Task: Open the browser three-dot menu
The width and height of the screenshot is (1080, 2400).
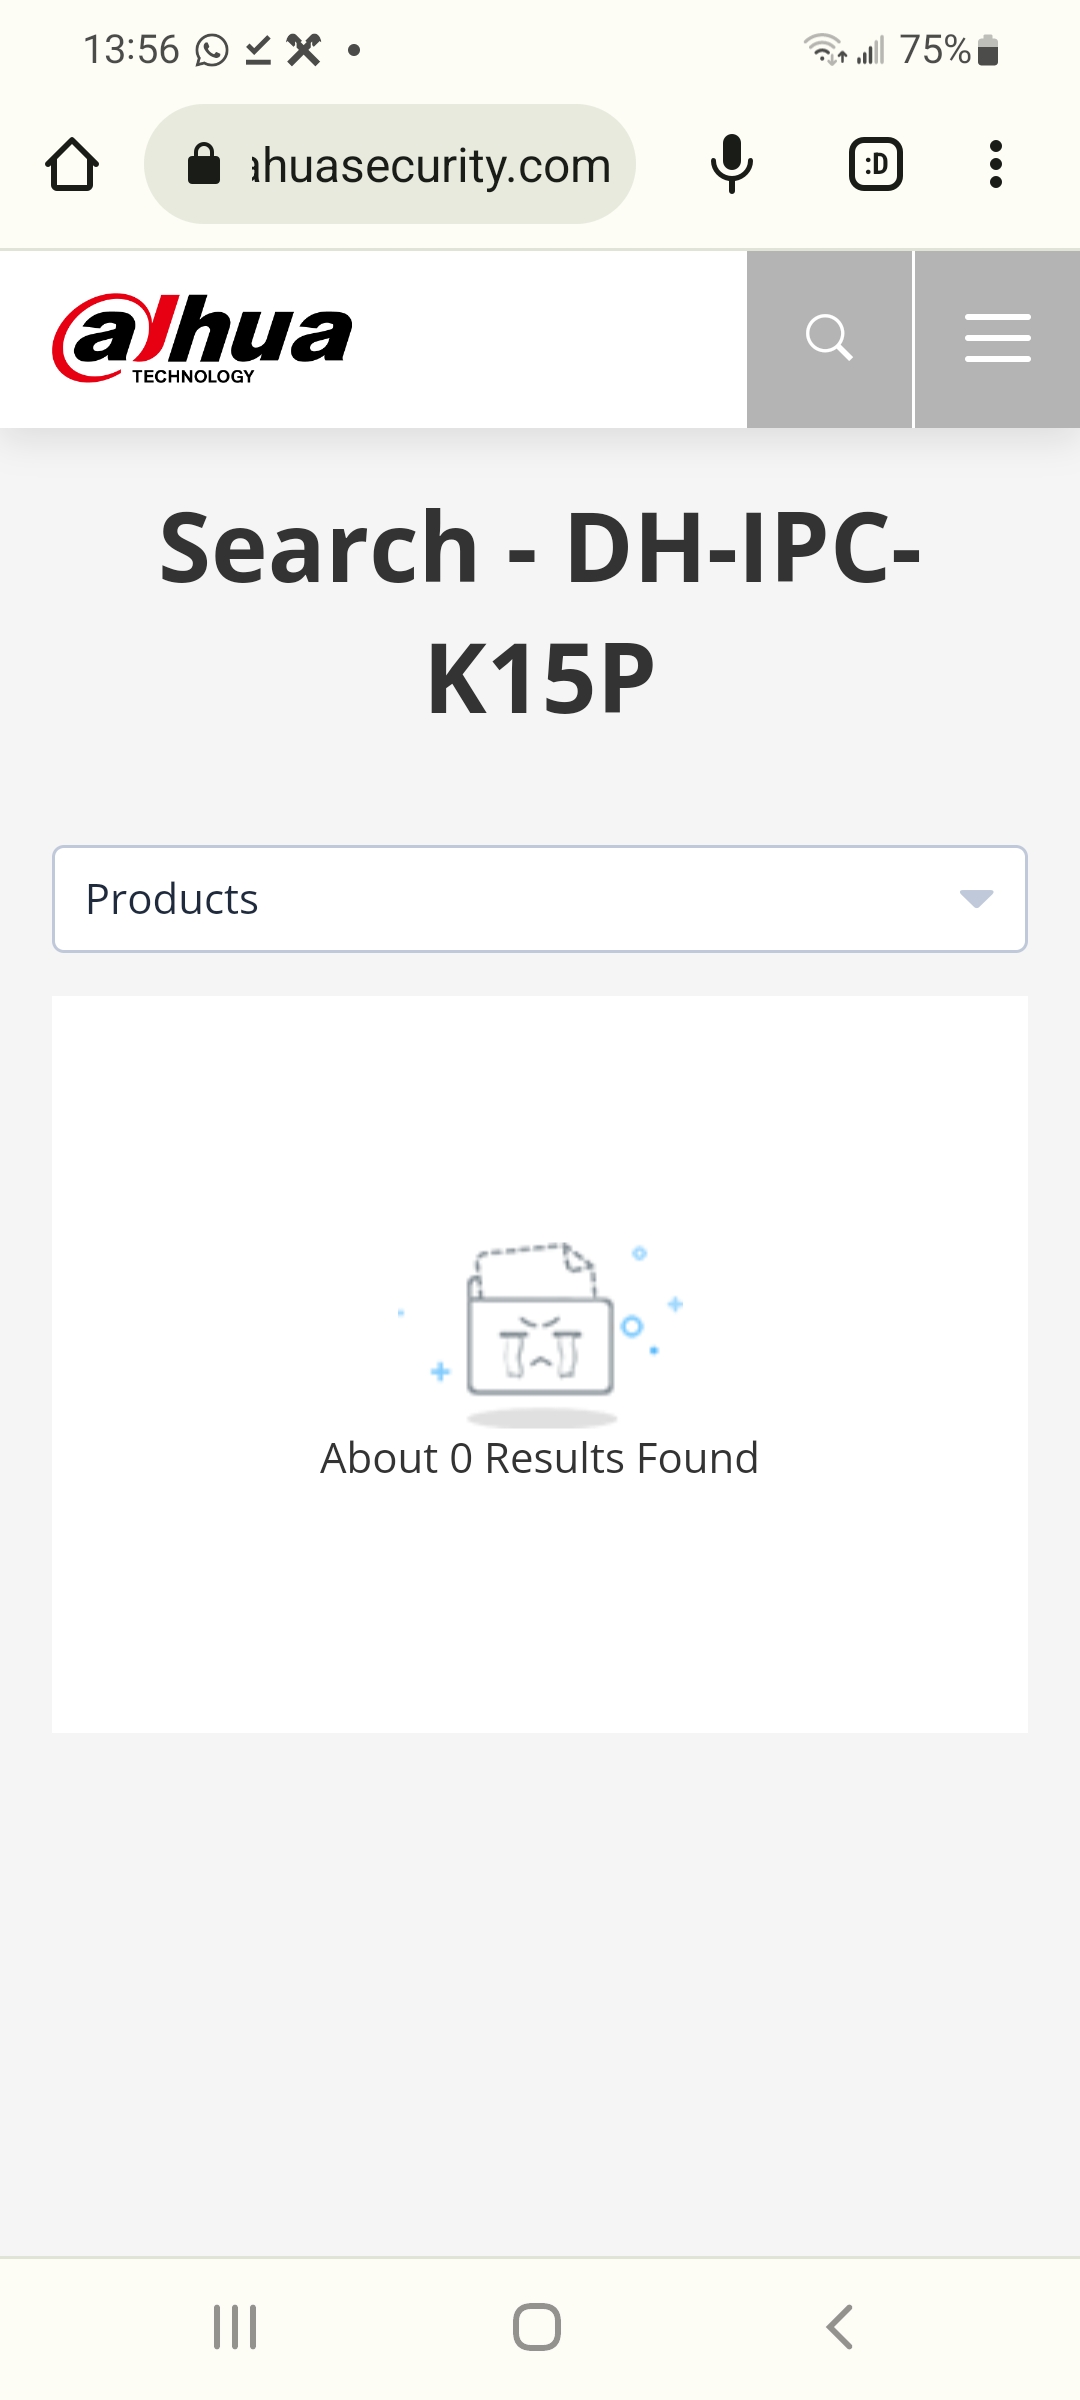Action: pos(995,164)
